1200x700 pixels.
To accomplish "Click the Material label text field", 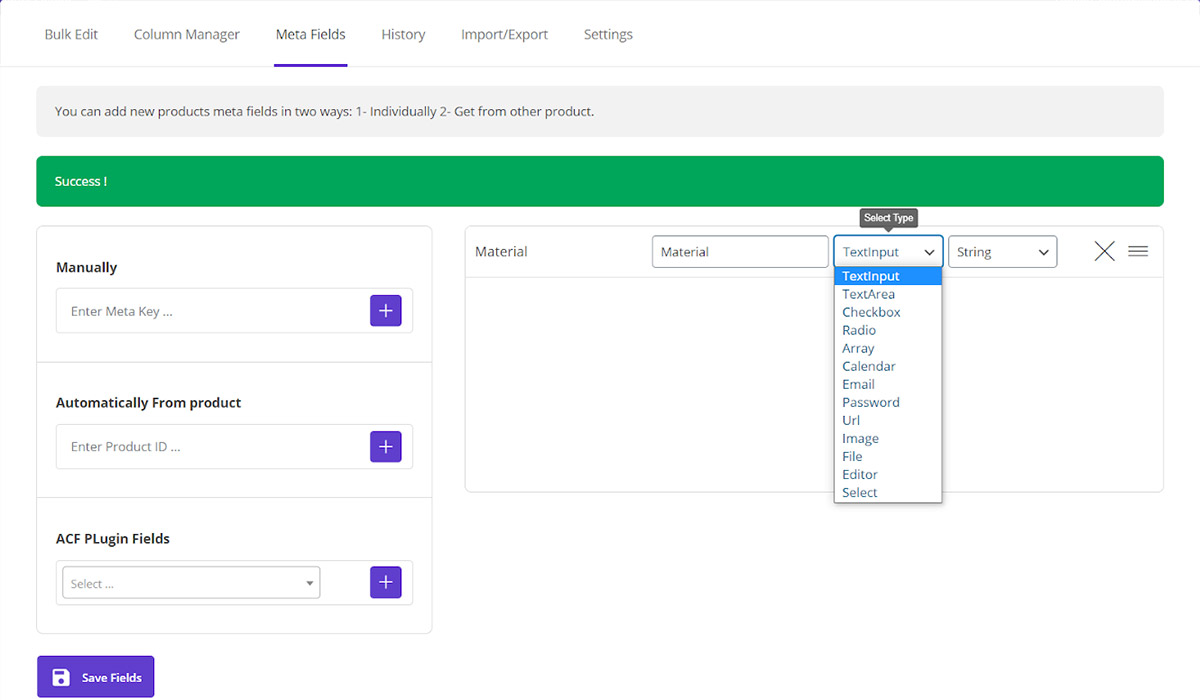I will [739, 252].
